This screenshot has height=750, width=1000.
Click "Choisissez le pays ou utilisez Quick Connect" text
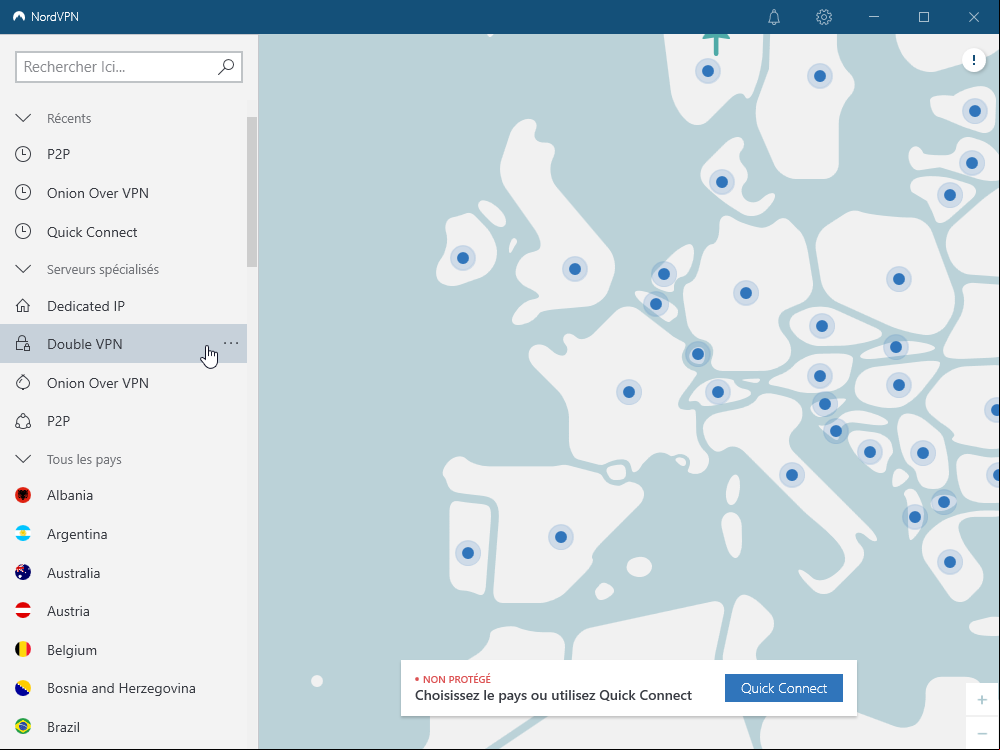(553, 695)
